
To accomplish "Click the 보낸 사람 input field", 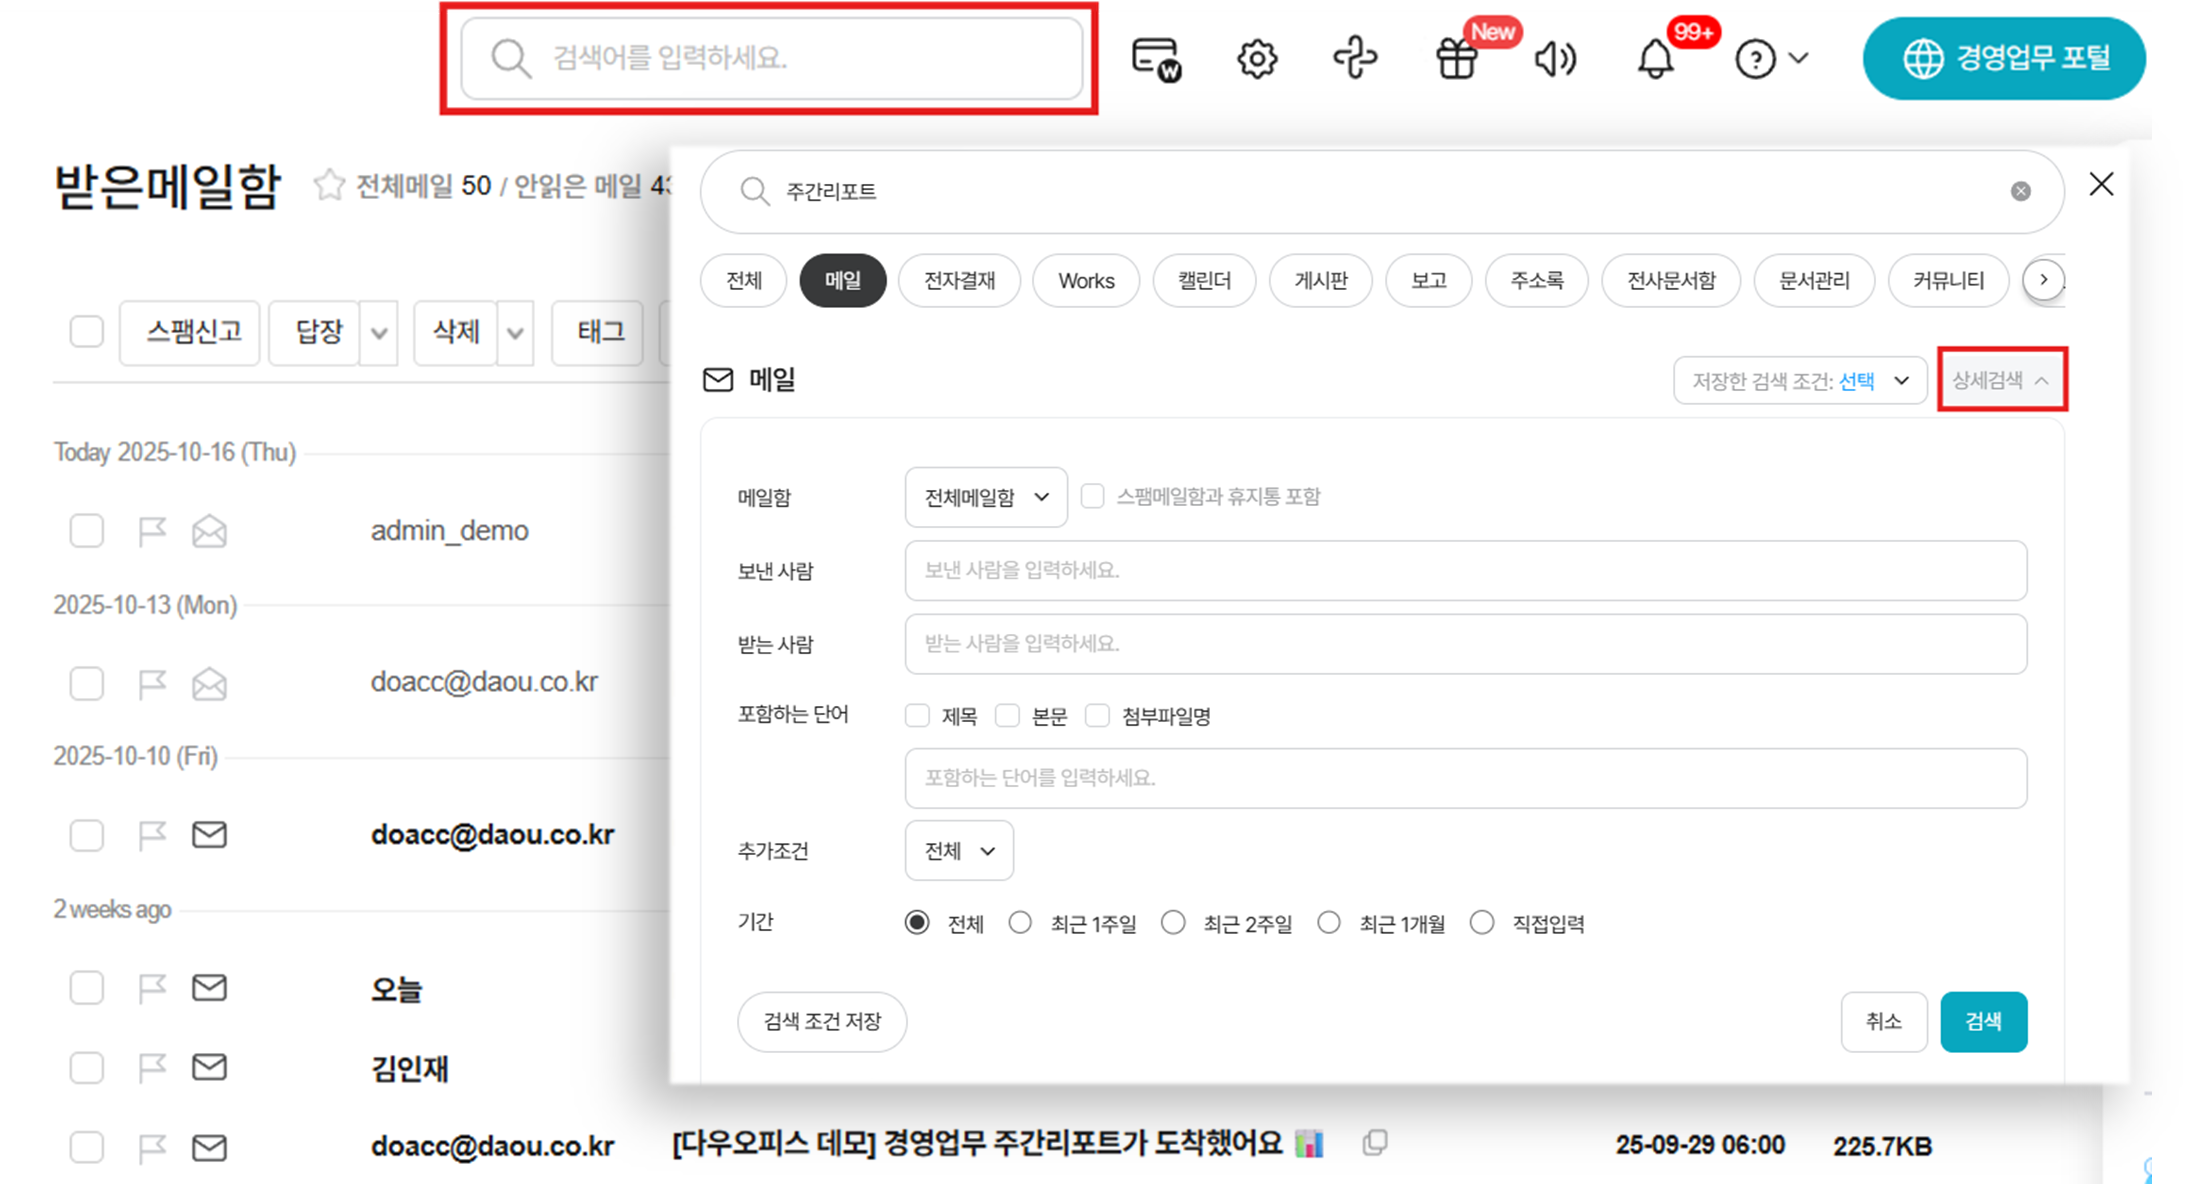I will tap(1465, 570).
